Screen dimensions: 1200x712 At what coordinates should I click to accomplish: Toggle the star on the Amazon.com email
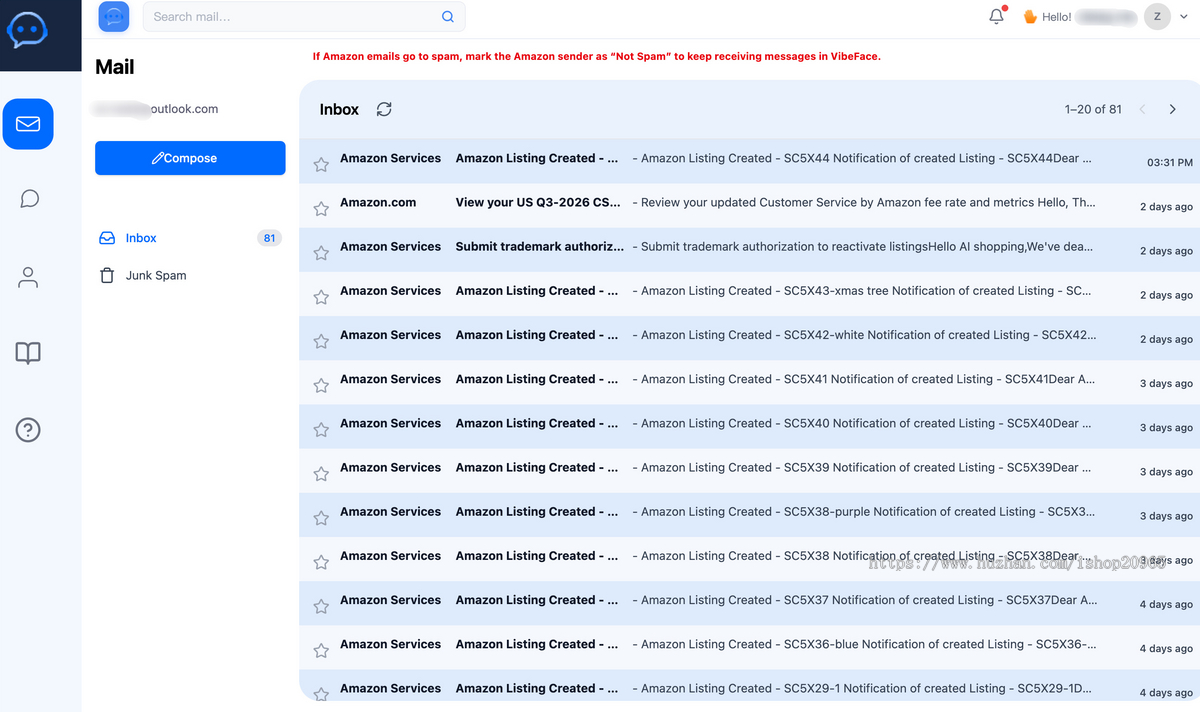[x=321, y=208]
